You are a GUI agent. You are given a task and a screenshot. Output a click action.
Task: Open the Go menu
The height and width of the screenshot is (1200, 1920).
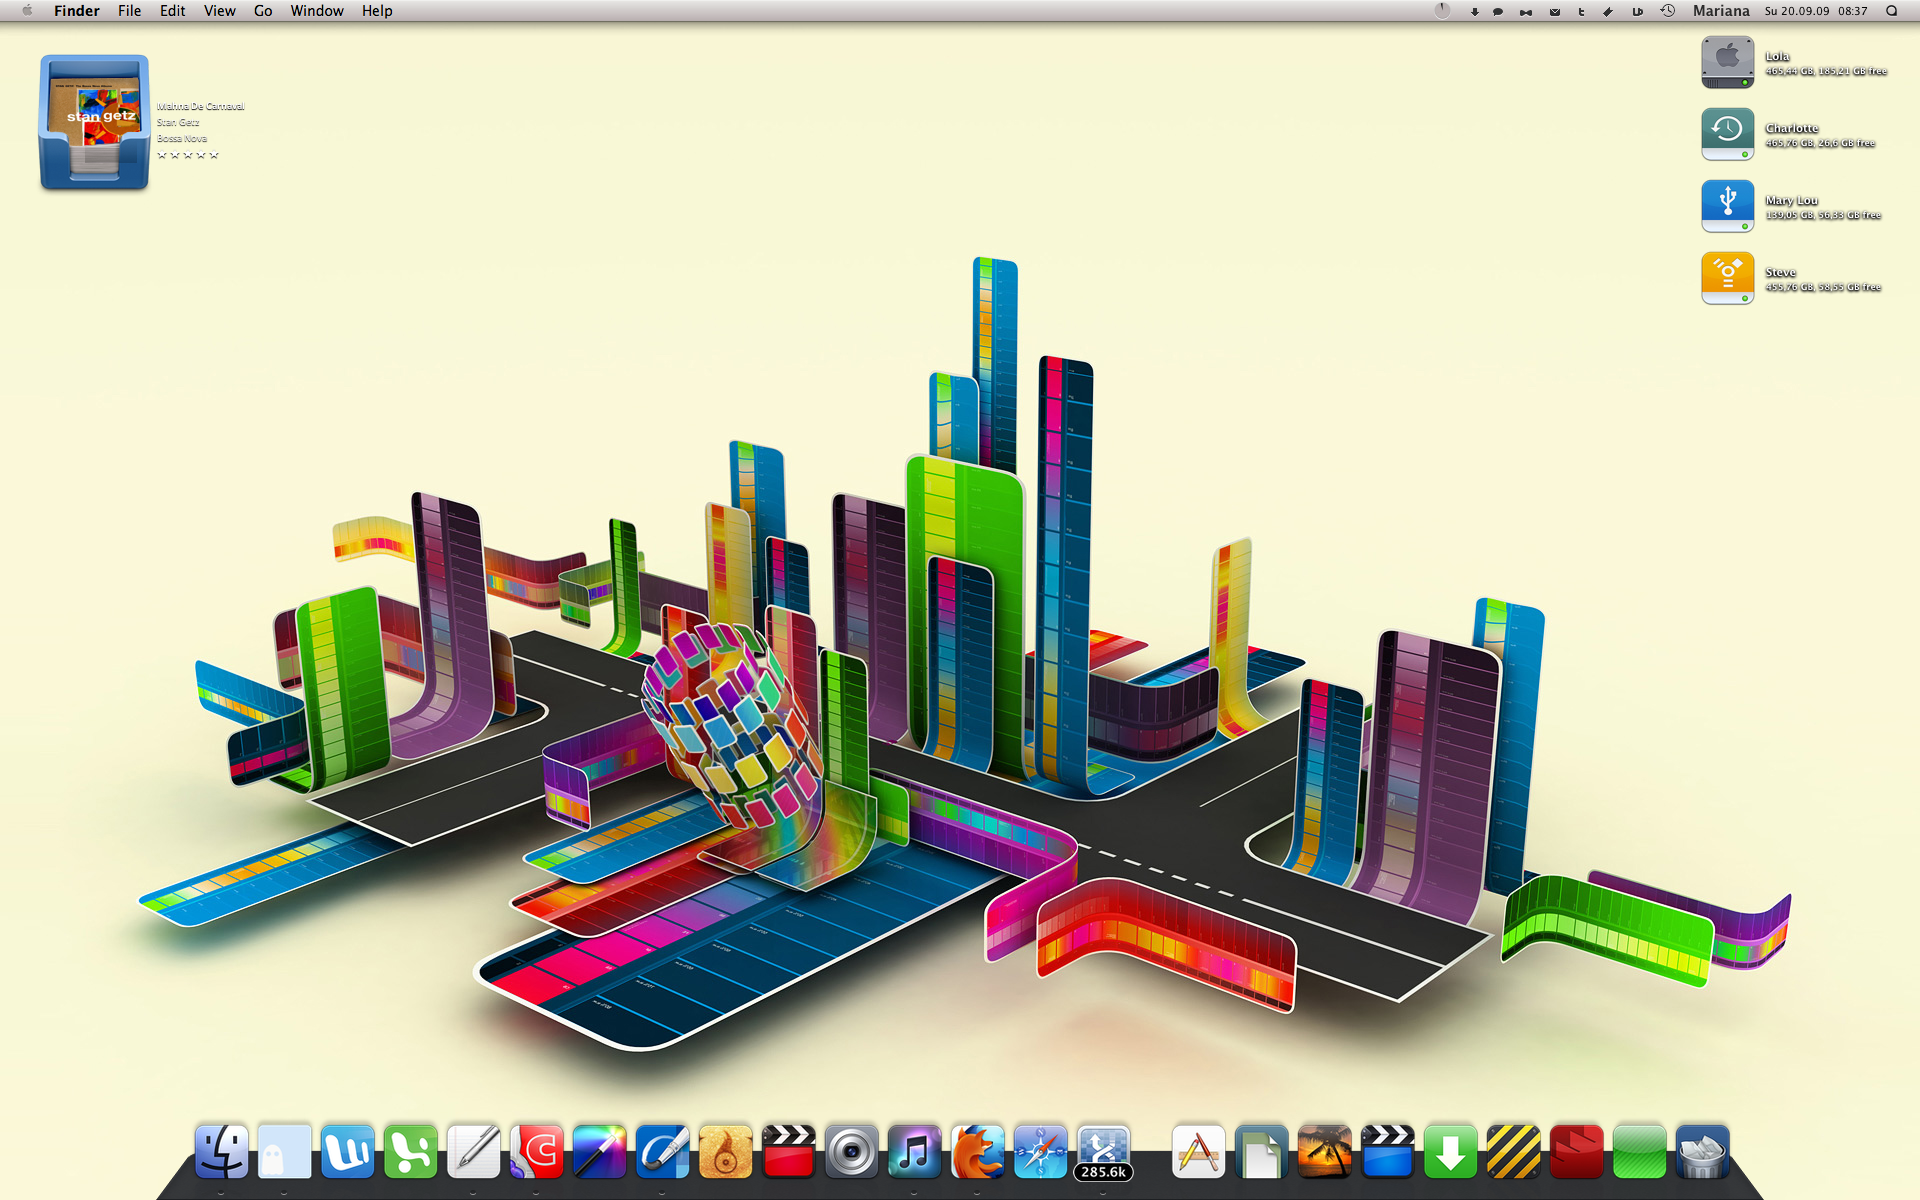coord(263,11)
